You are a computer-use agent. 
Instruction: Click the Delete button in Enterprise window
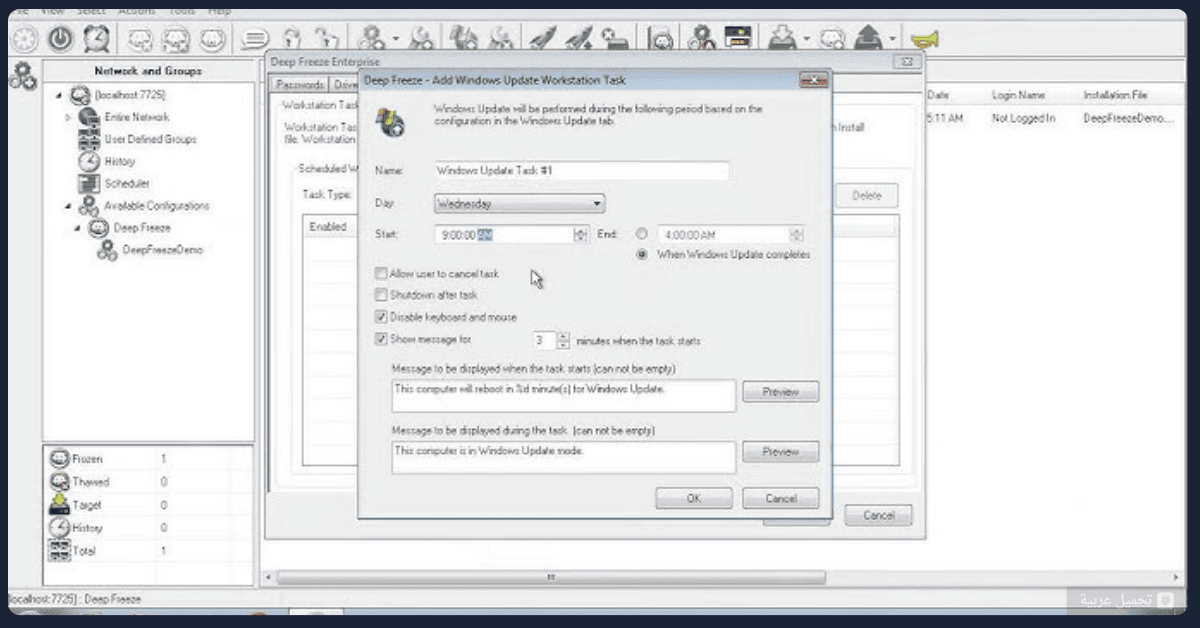866,196
